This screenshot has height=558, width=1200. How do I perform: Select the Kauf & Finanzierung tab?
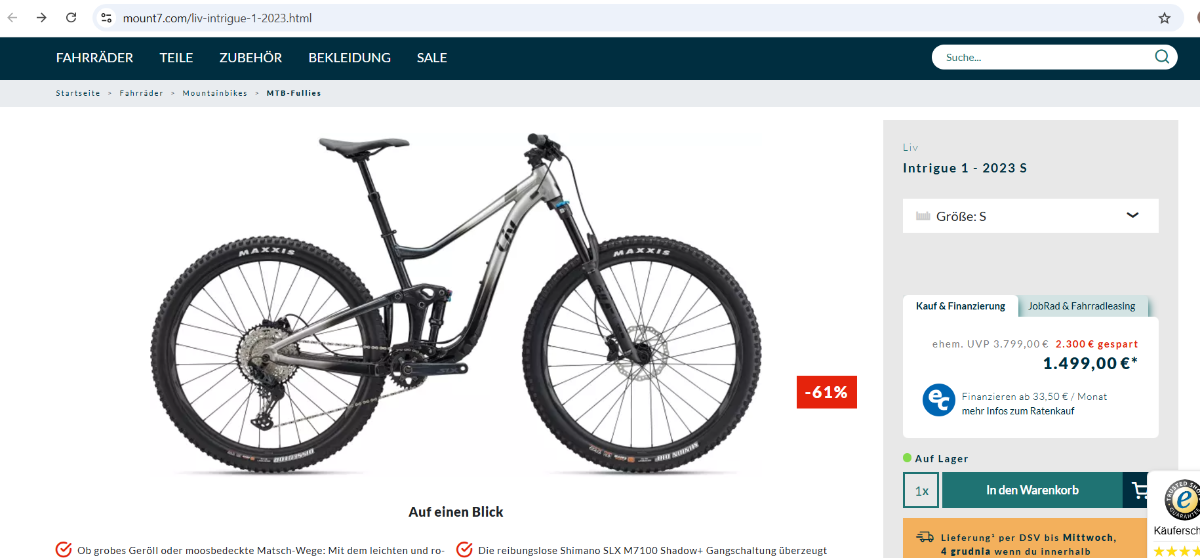point(960,306)
